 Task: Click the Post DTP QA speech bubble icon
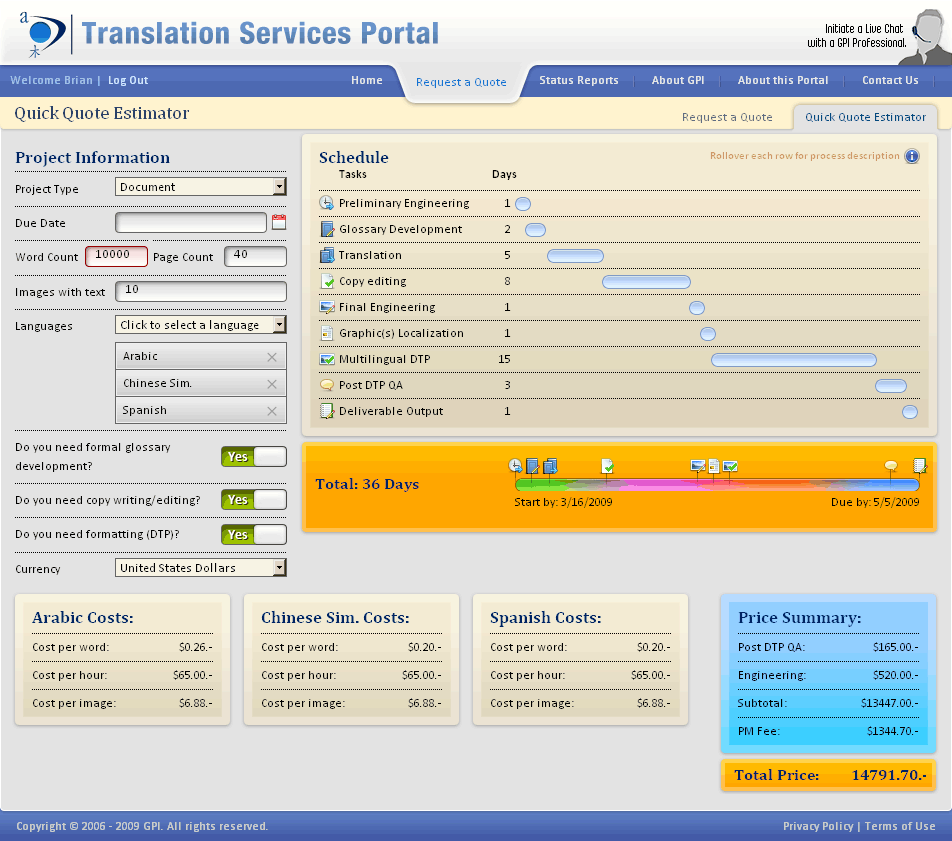click(x=326, y=385)
